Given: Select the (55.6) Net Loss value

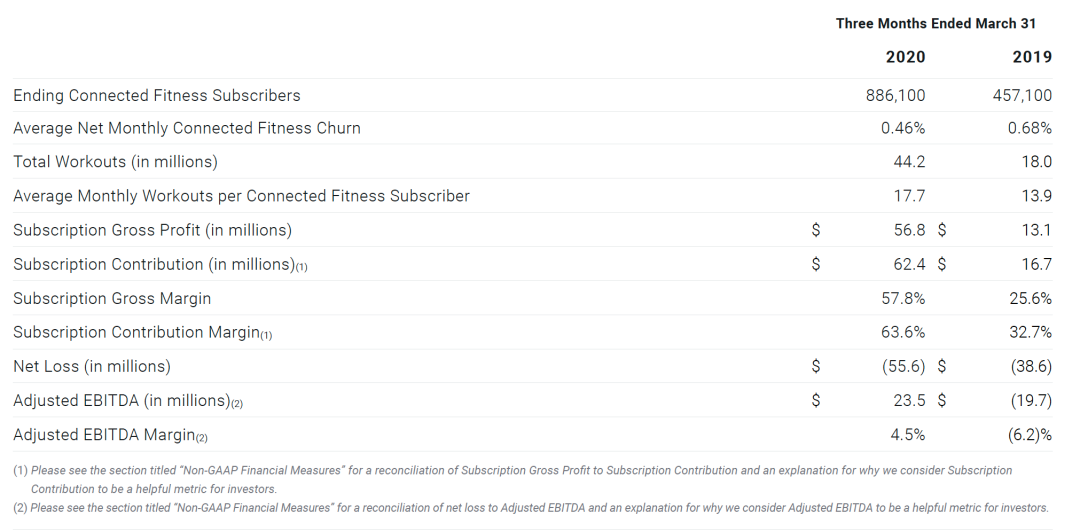Looking at the screenshot, I should pyautogui.click(x=904, y=366).
